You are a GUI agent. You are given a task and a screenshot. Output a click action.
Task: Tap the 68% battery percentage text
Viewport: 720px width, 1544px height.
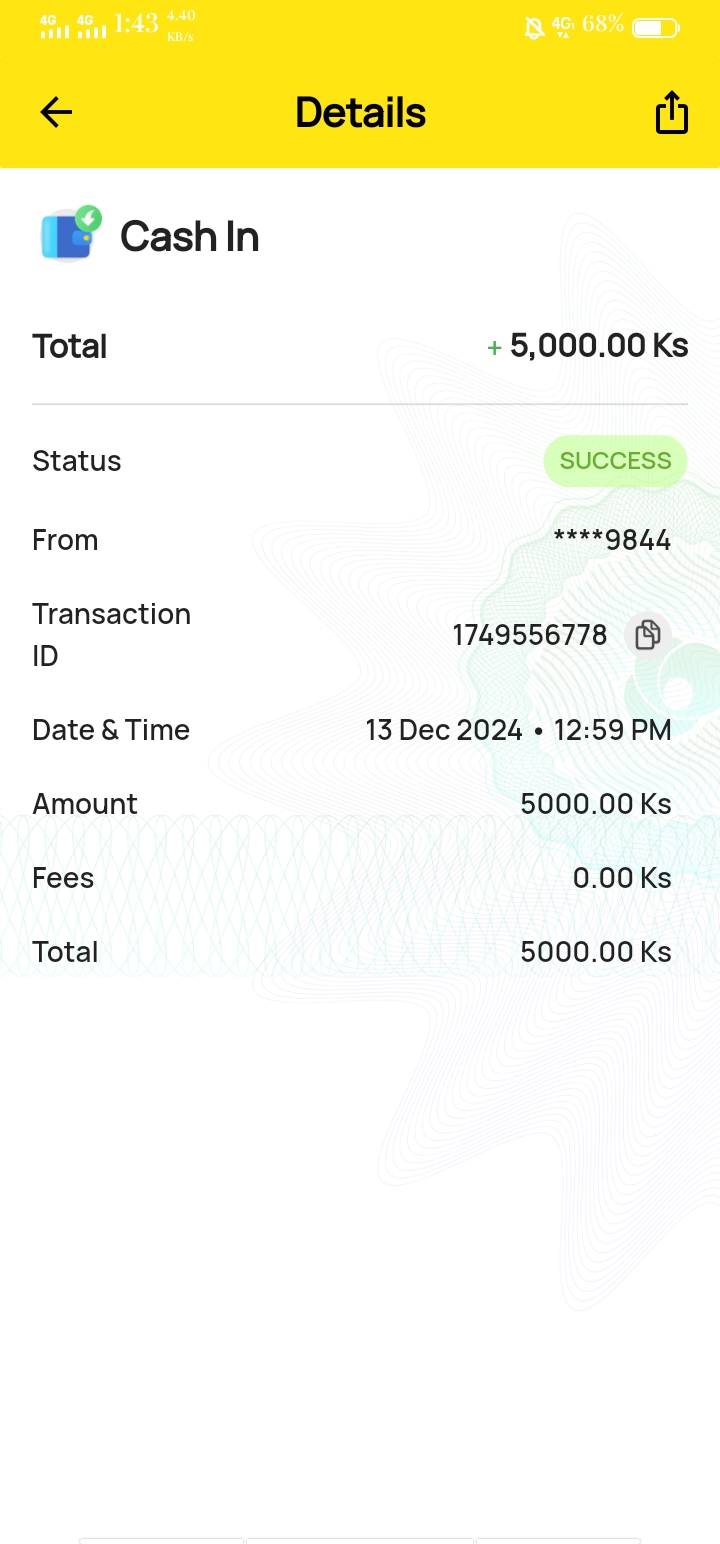pyautogui.click(x=602, y=24)
